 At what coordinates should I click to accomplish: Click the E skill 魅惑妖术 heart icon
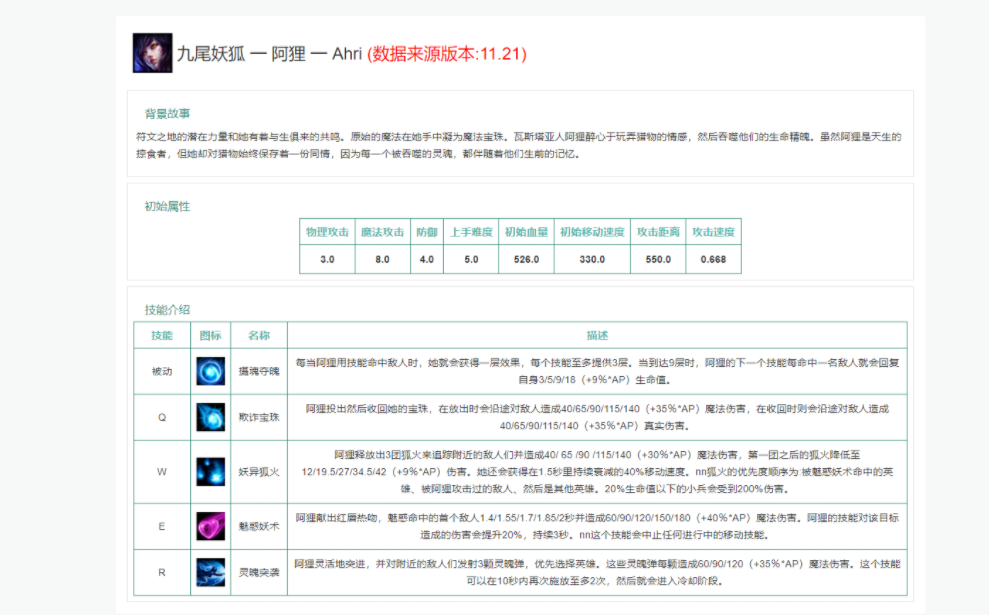click(x=211, y=526)
